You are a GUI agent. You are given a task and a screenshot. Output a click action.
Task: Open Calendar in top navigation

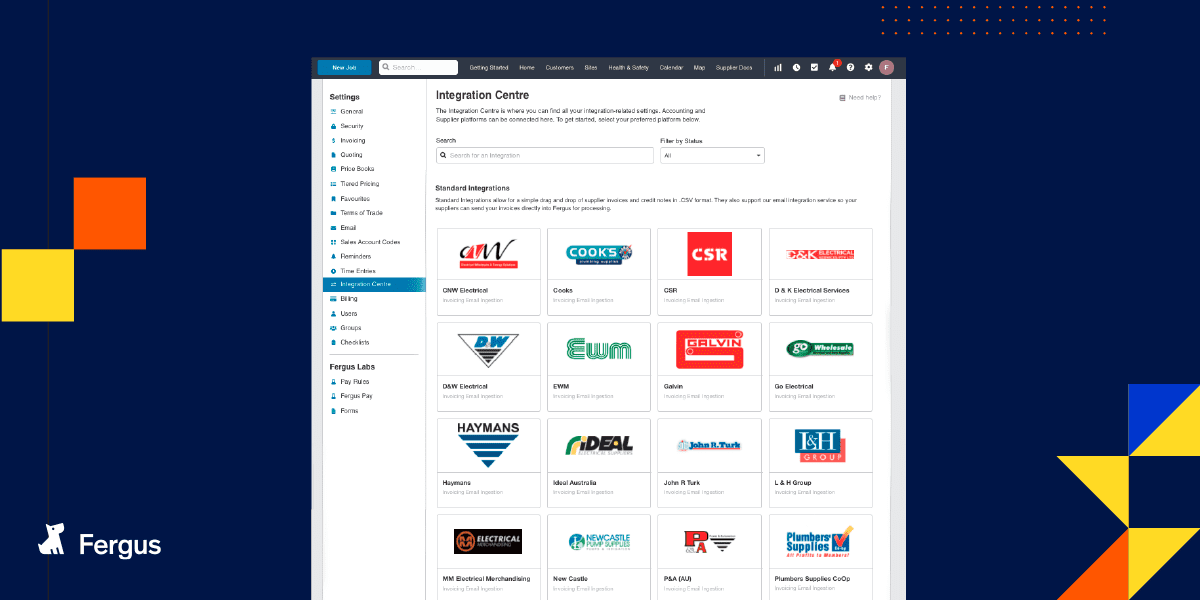click(671, 67)
